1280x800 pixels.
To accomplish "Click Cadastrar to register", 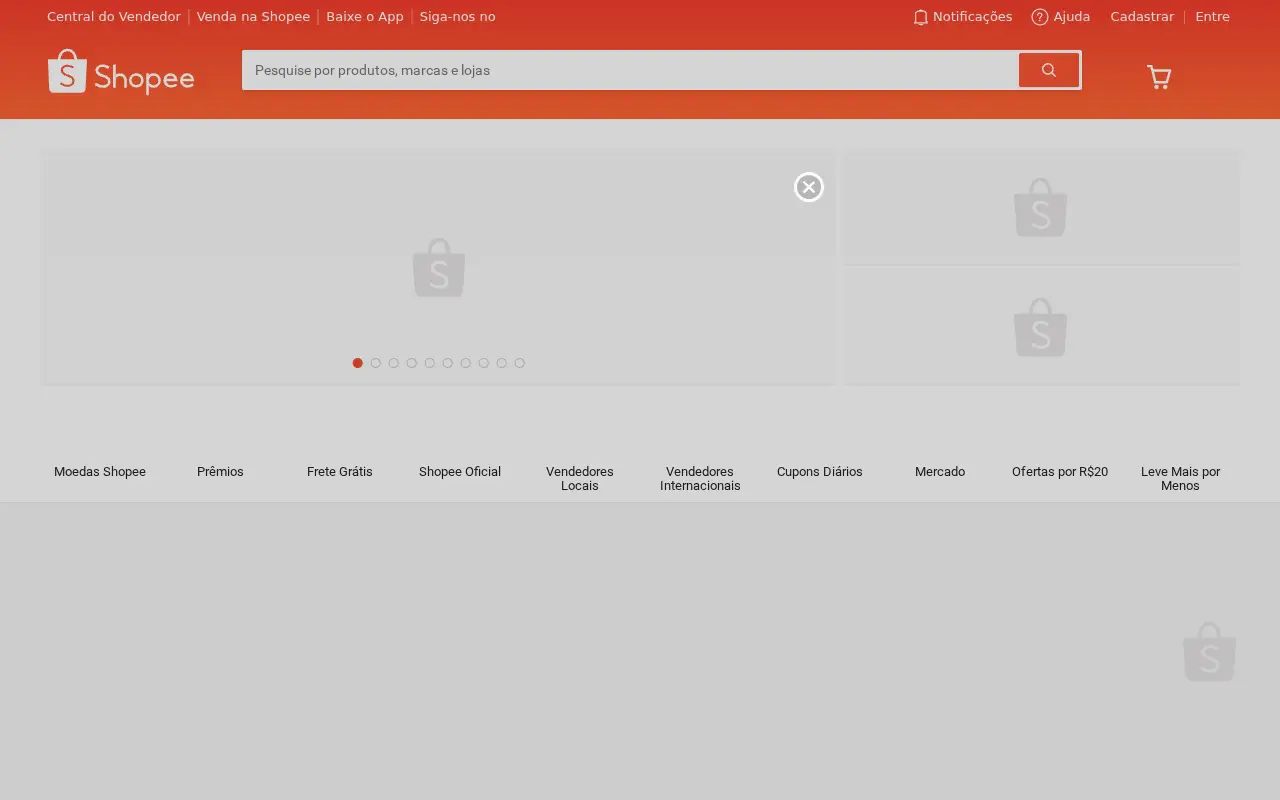I will click(1142, 17).
